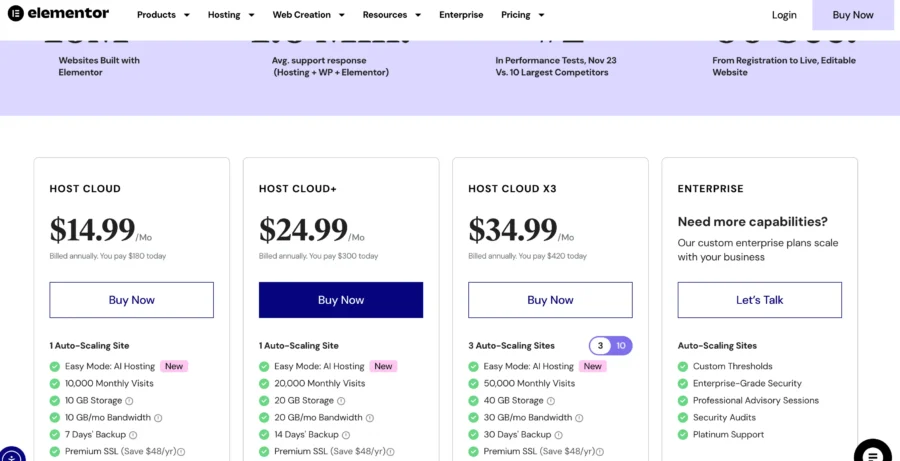Click info icon beside Host Cloud+ Premium SSL
This screenshot has width=900, height=461.
pos(391,452)
